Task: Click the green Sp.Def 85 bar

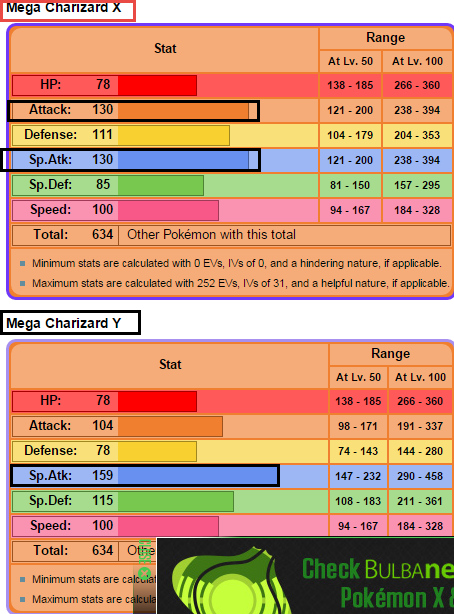Action: click(x=161, y=185)
